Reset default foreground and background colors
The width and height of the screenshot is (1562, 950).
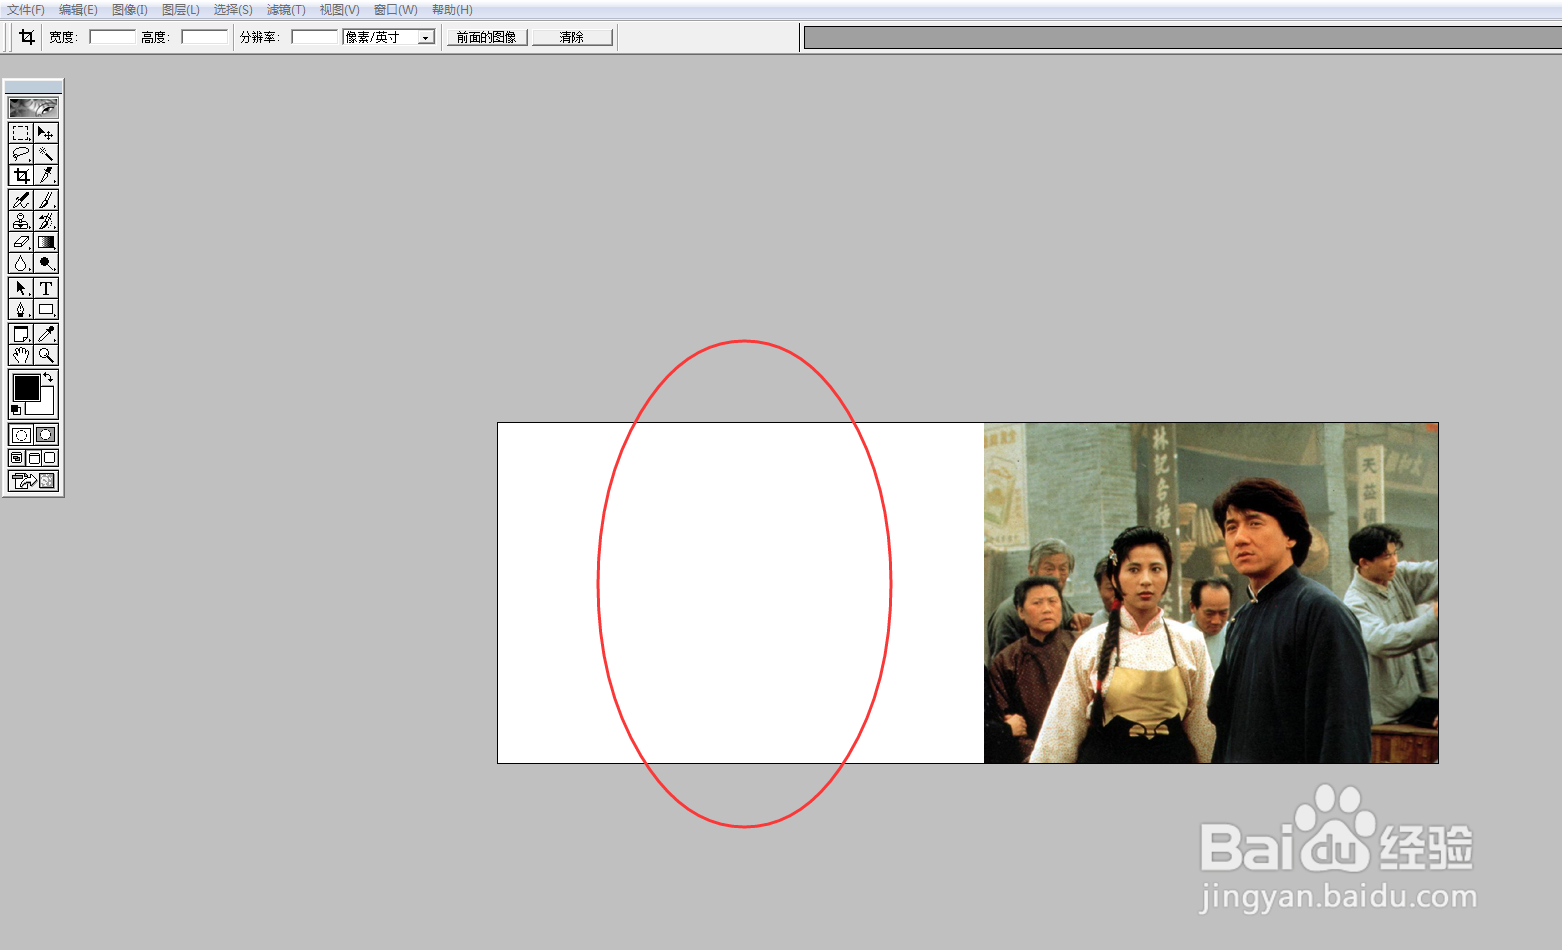coord(15,410)
